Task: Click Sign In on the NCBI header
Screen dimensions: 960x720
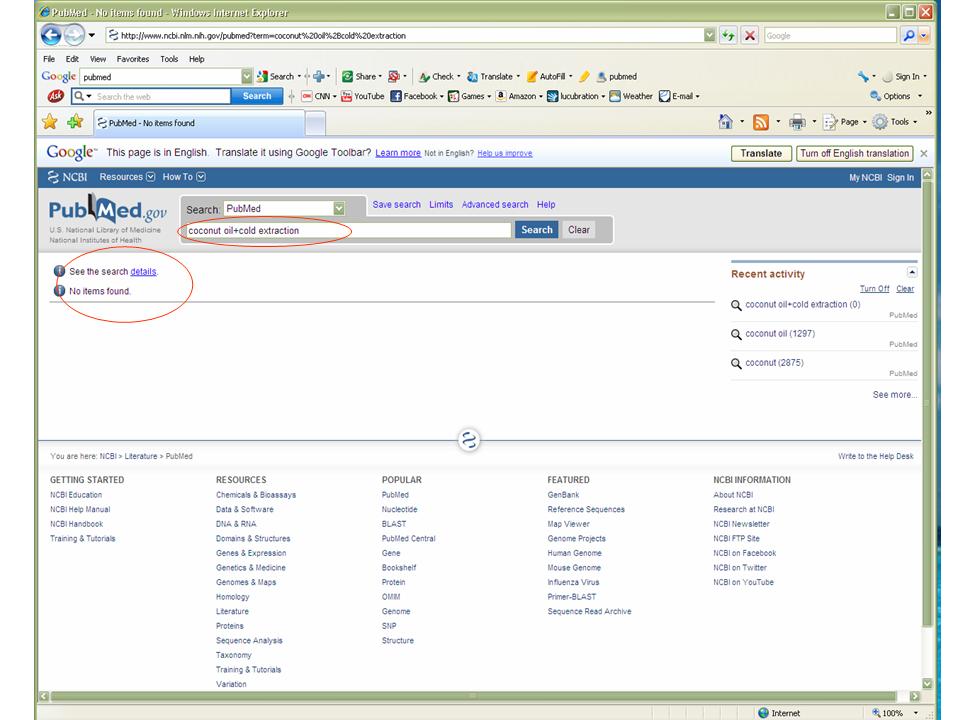Action: click(x=900, y=178)
